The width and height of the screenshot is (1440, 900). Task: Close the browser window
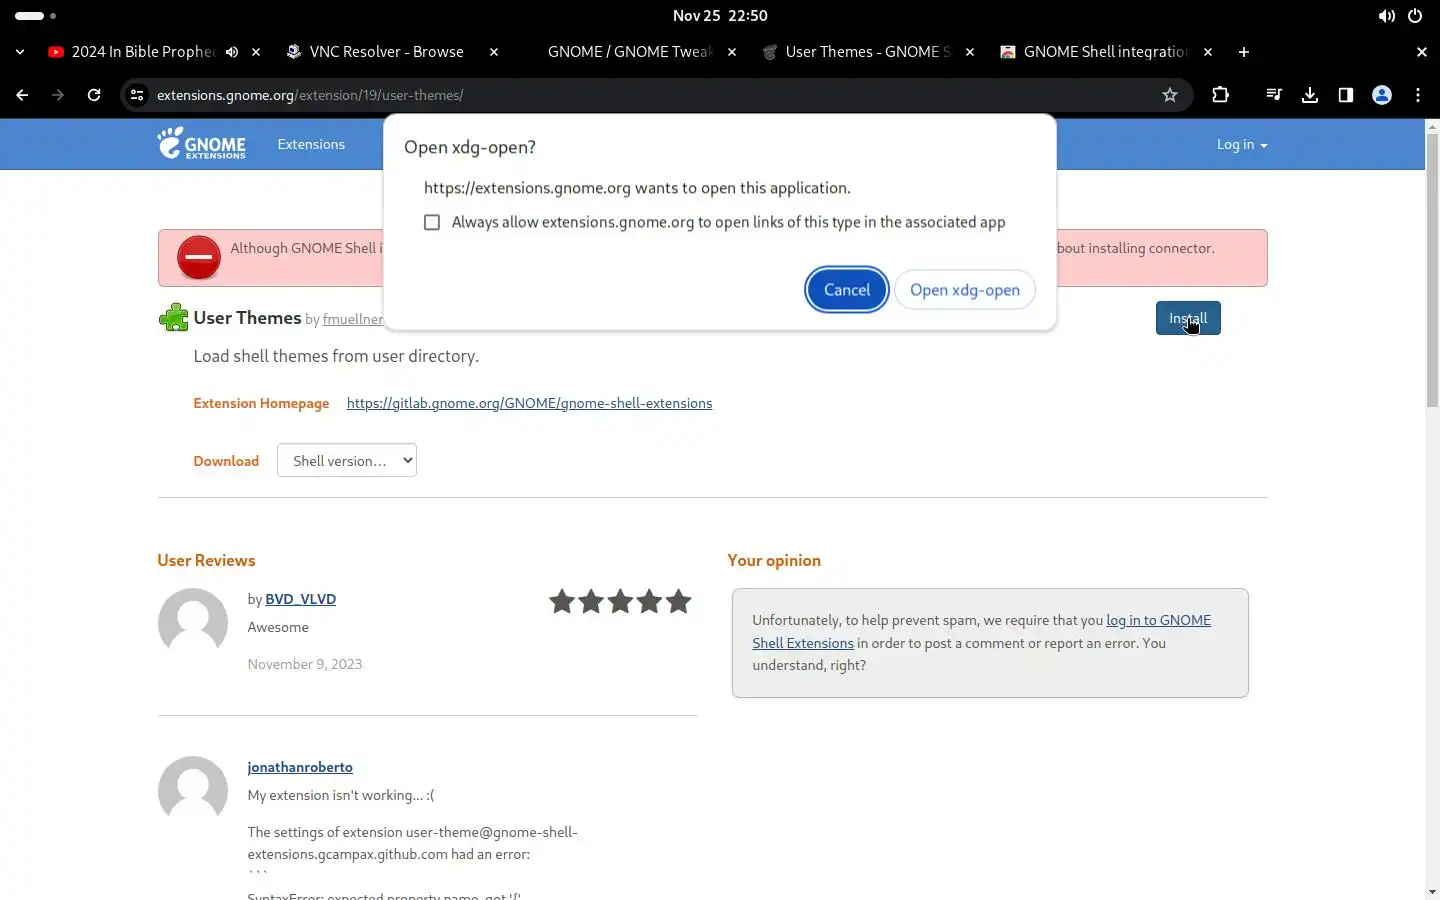point(1422,52)
